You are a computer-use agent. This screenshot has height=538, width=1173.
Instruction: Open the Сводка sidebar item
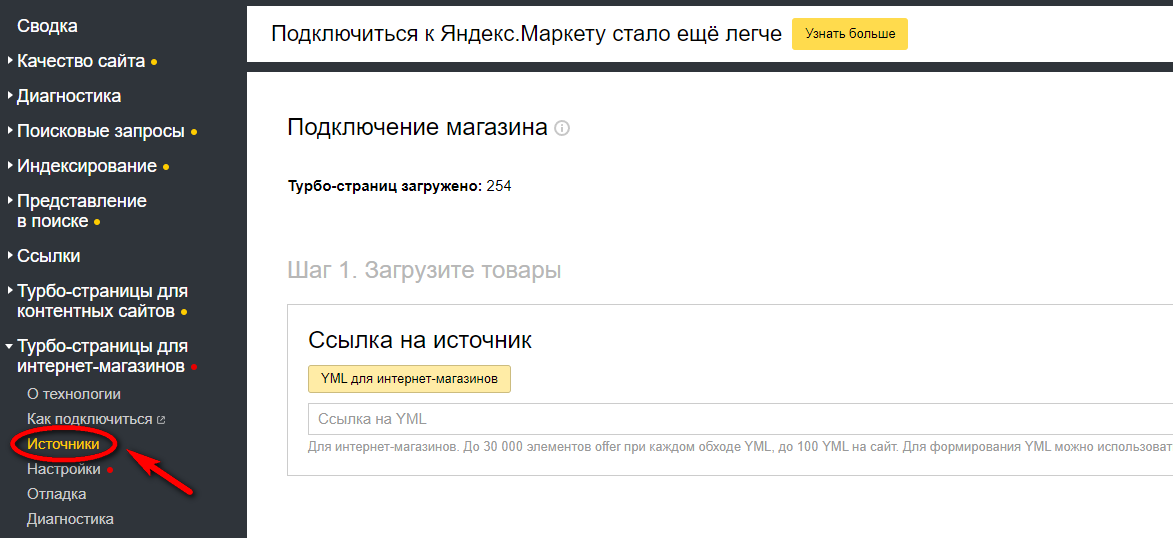click(47, 26)
